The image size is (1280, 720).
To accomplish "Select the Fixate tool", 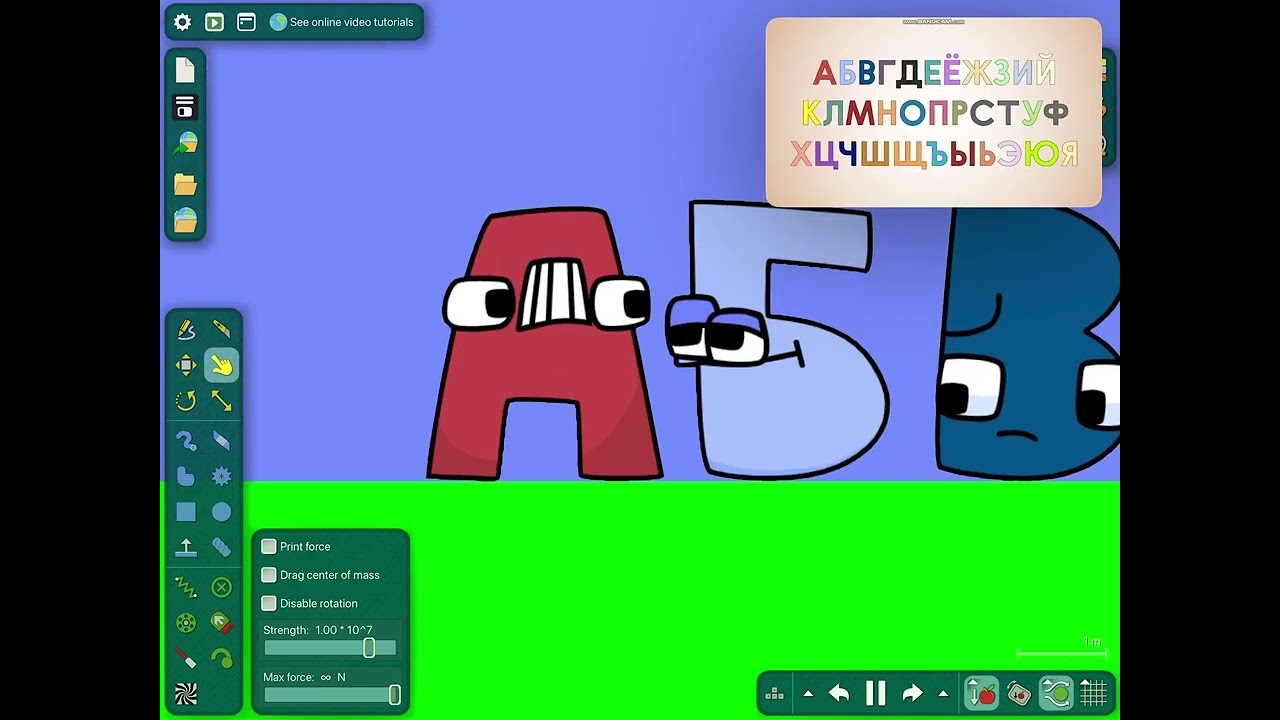I will [x=221, y=587].
